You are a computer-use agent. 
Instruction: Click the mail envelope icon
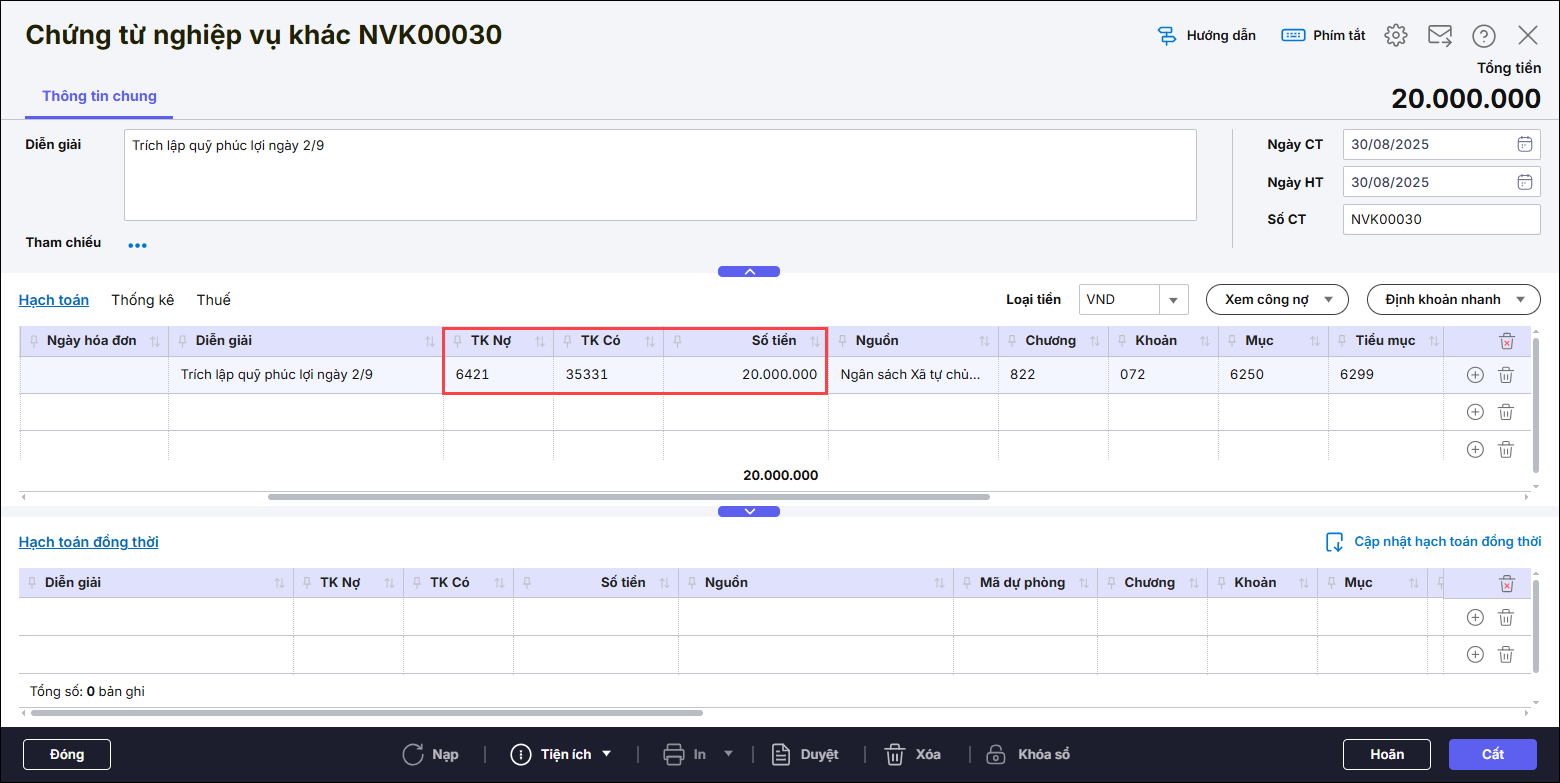pyautogui.click(x=1439, y=36)
